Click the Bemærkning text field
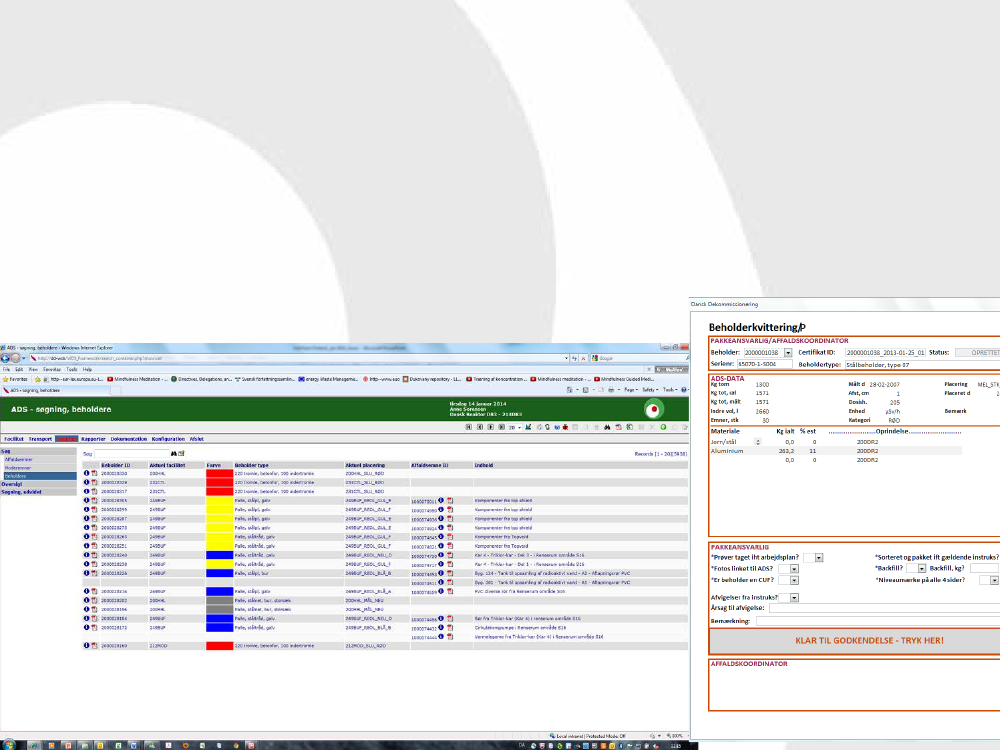This screenshot has width=1000, height=750. pyautogui.click(x=878, y=621)
